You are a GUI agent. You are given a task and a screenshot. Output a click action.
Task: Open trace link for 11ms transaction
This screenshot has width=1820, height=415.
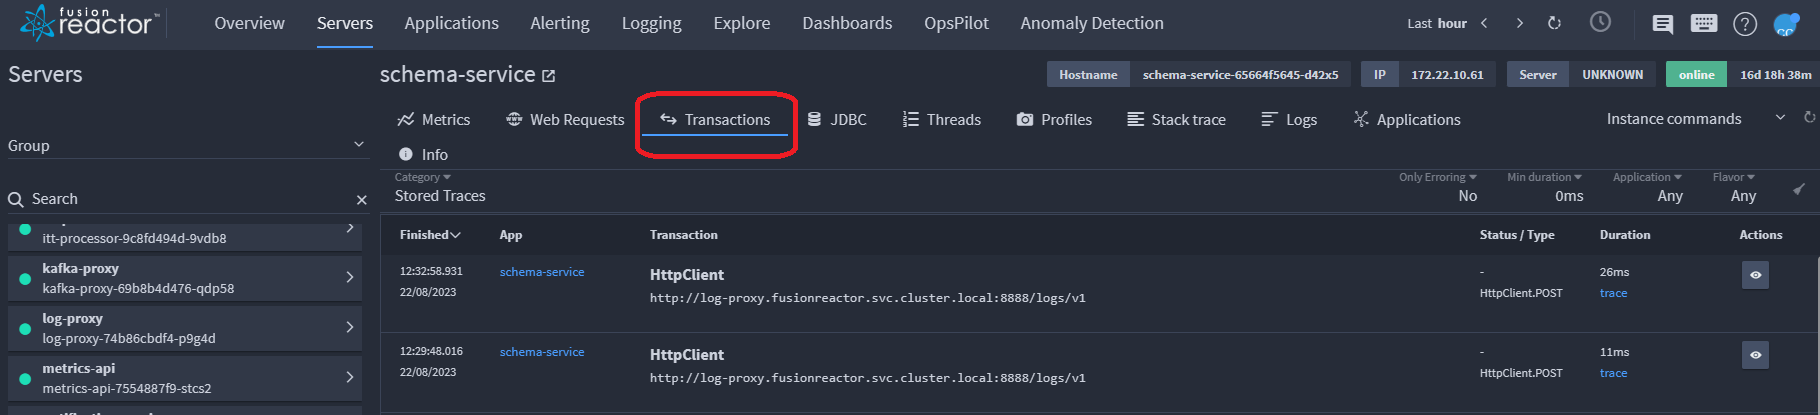click(x=1613, y=373)
